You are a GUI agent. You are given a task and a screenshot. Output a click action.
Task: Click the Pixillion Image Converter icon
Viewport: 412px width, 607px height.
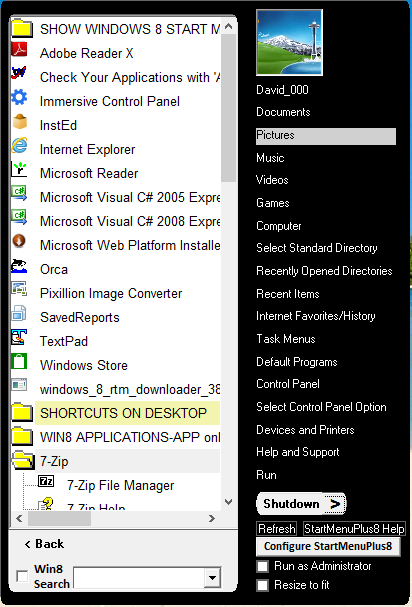[x=19, y=290]
